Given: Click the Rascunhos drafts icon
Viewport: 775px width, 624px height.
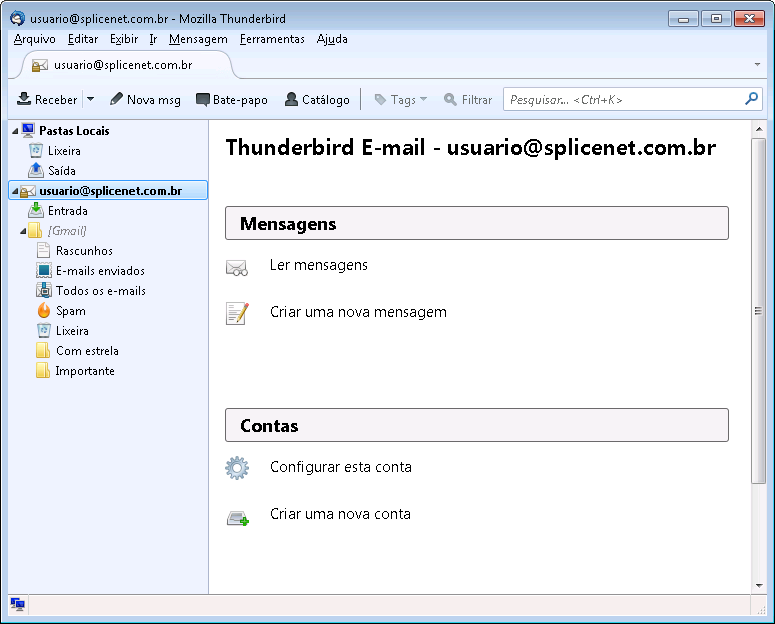Looking at the screenshot, I should pyautogui.click(x=43, y=250).
